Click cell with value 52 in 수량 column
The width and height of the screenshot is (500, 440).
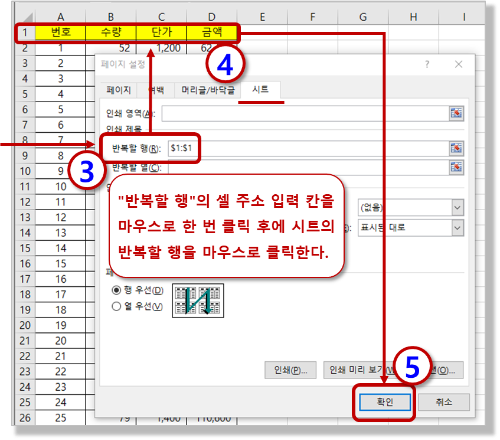coord(111,48)
